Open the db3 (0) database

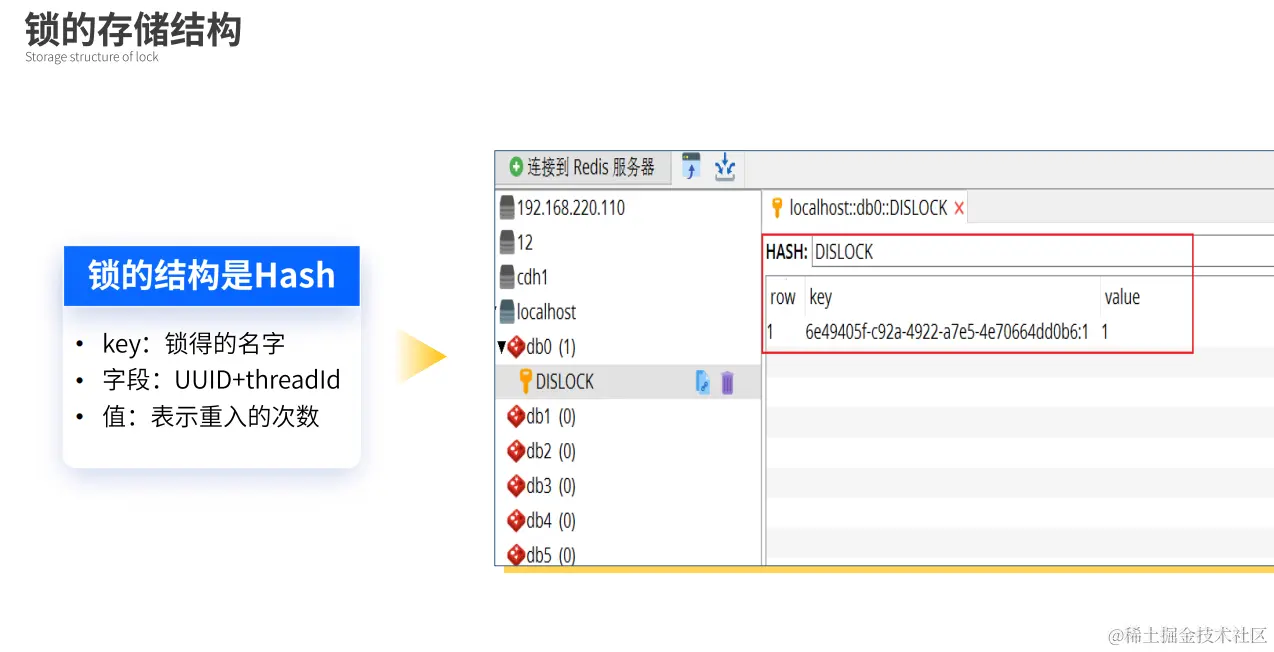(x=551, y=486)
